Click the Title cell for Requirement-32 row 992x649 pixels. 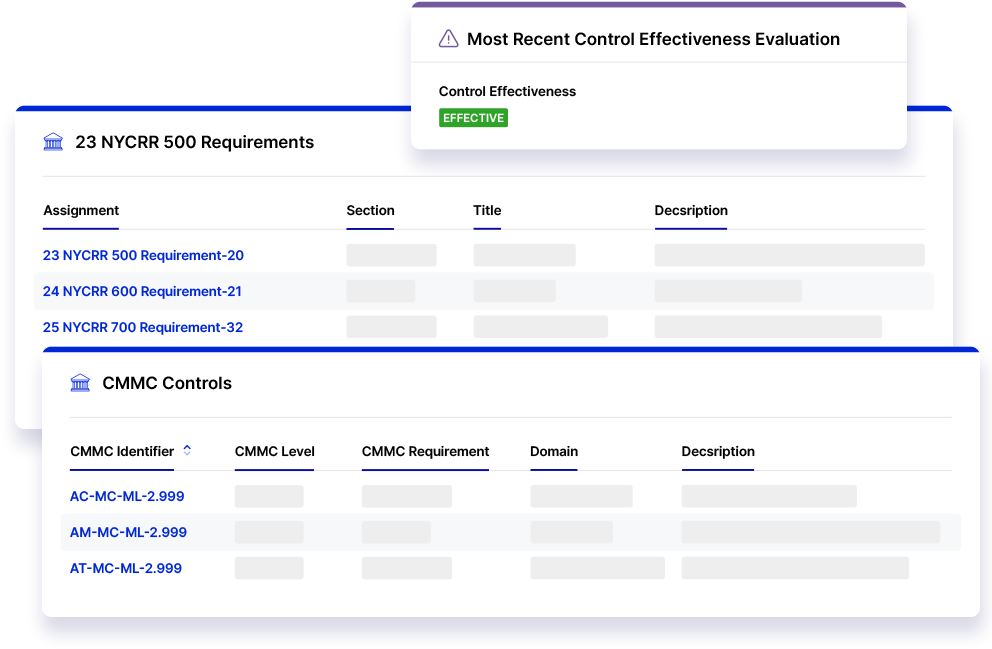540,327
